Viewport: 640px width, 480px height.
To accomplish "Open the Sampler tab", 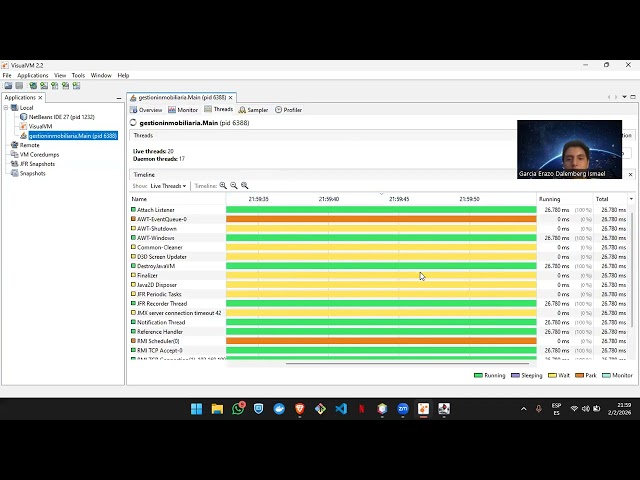I will [253, 110].
